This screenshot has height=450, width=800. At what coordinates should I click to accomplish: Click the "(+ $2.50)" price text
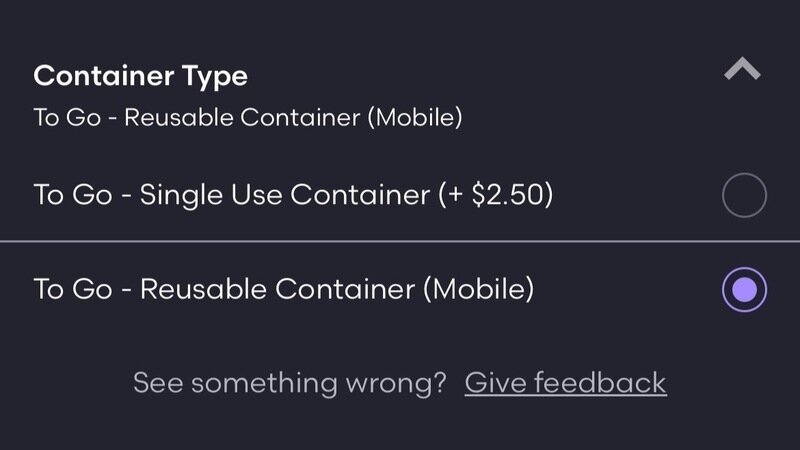495,195
